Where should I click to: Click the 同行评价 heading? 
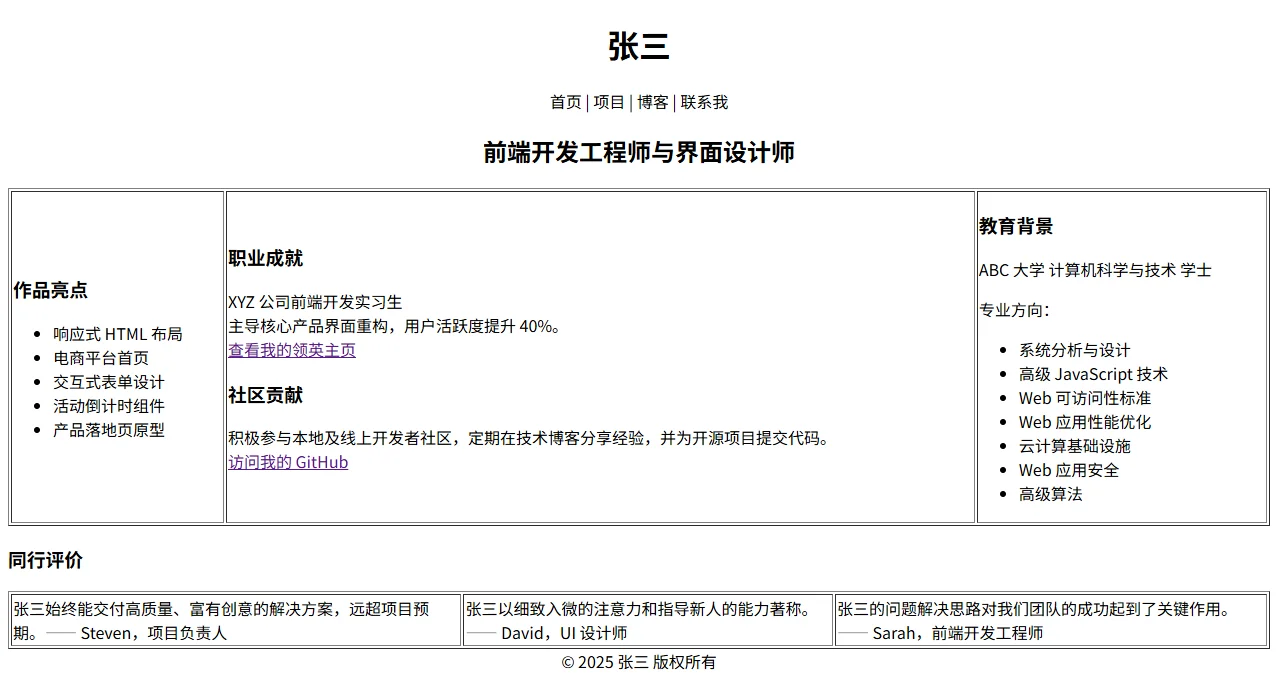pyautogui.click(x=46, y=560)
